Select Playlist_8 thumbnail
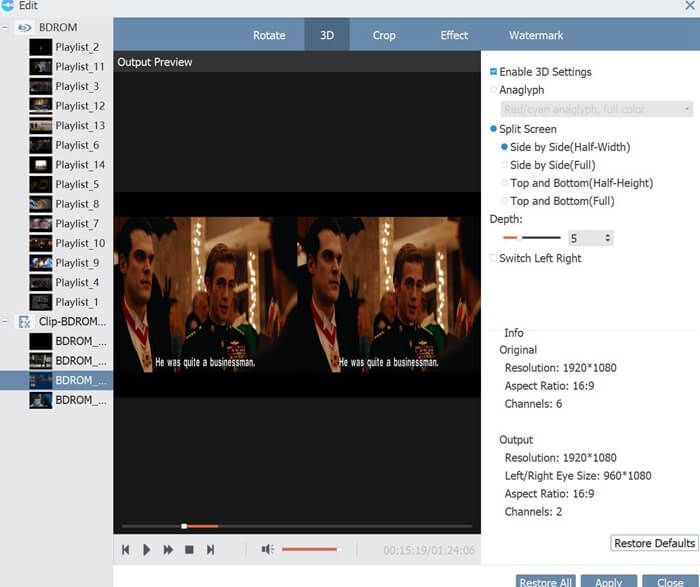Viewport: 700px width, 587px height. click(x=41, y=204)
